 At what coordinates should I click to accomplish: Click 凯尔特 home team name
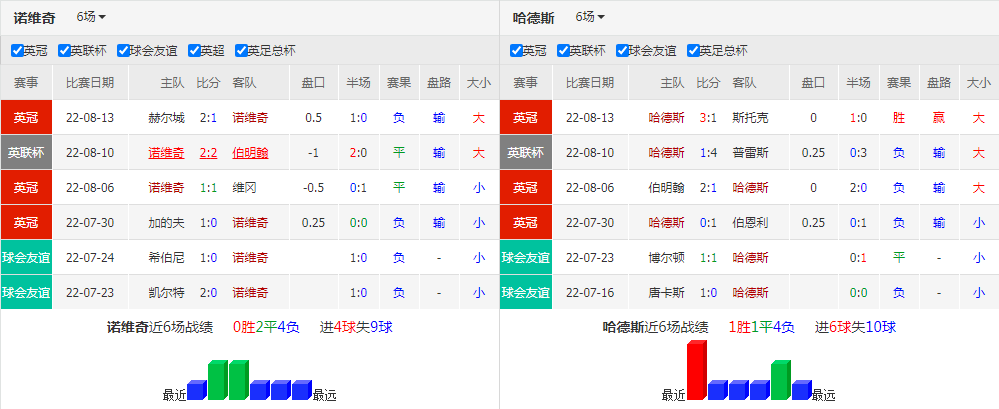(x=166, y=293)
